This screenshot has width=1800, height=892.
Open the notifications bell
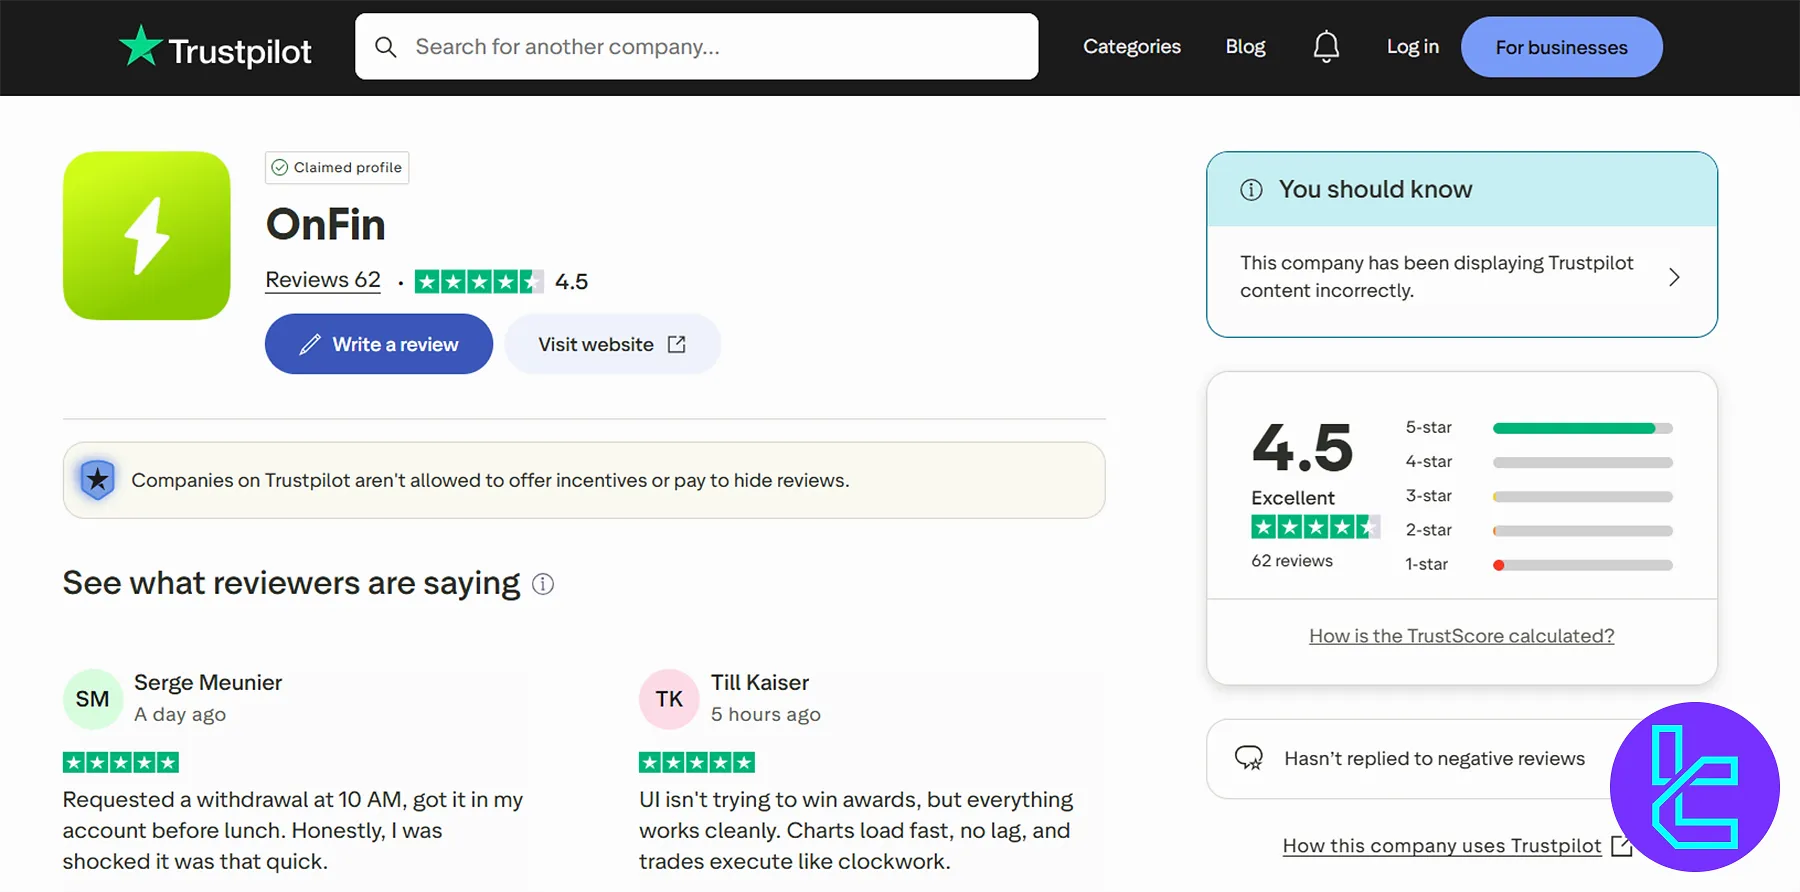point(1326,46)
